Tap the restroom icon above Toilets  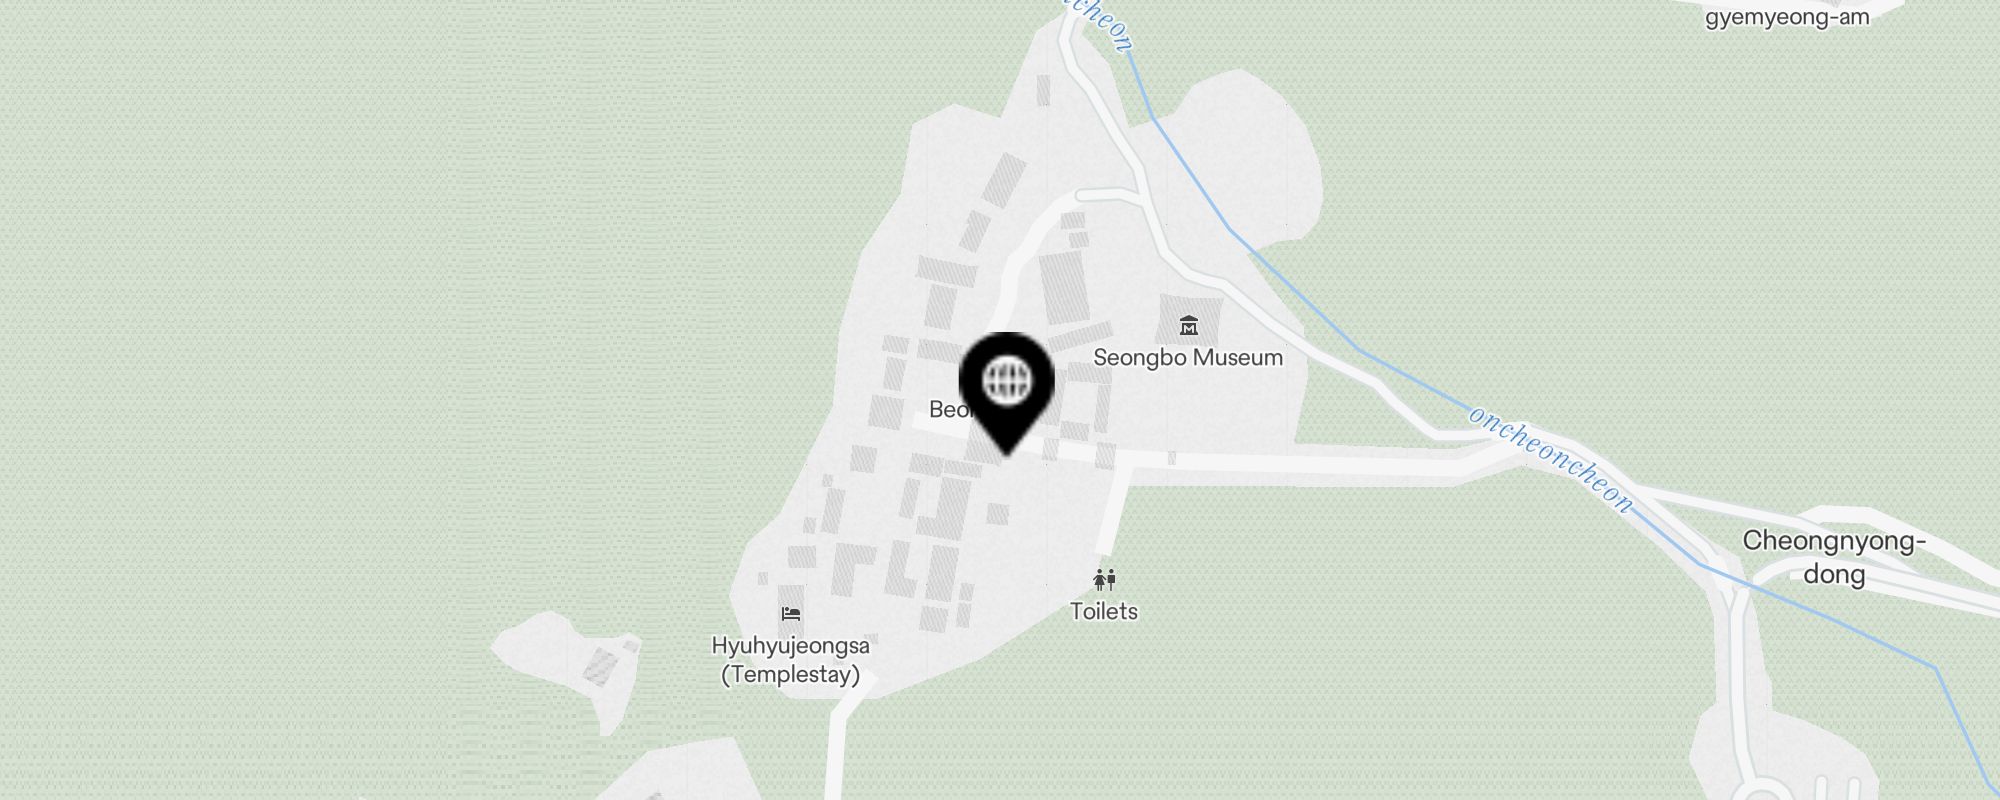click(x=1104, y=580)
